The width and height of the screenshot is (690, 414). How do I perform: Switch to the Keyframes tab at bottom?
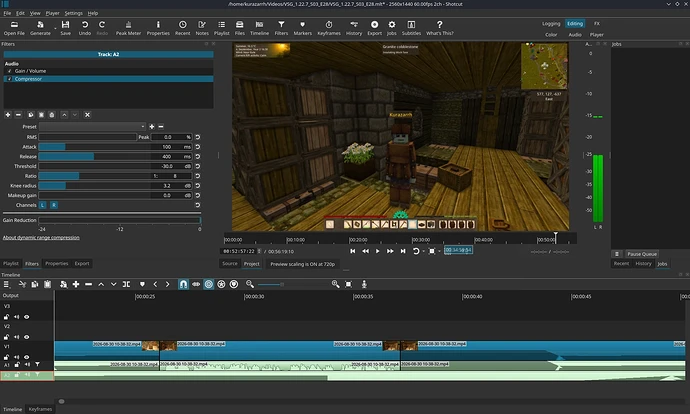point(40,409)
